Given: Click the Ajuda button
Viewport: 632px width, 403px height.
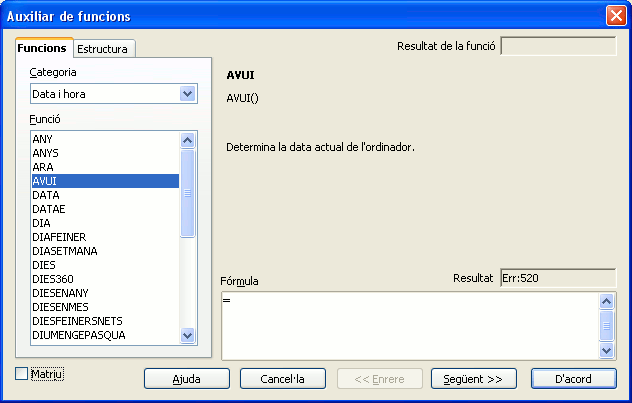Looking at the screenshot, I should 186,379.
